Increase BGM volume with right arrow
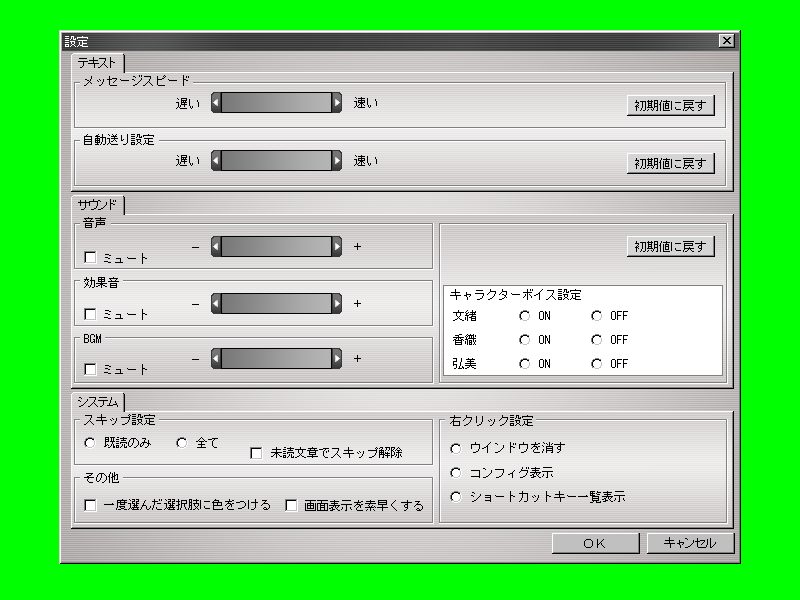Viewport: 800px width, 600px height. point(337,358)
